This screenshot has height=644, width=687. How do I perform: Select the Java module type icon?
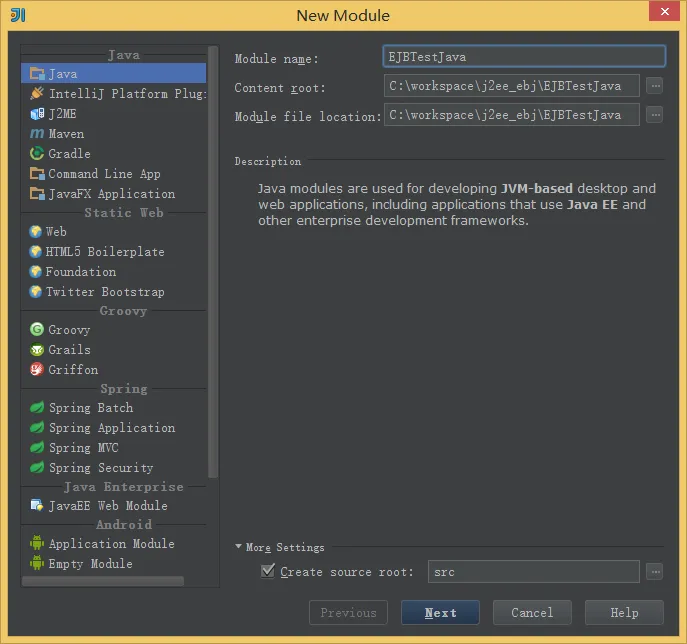[37, 73]
